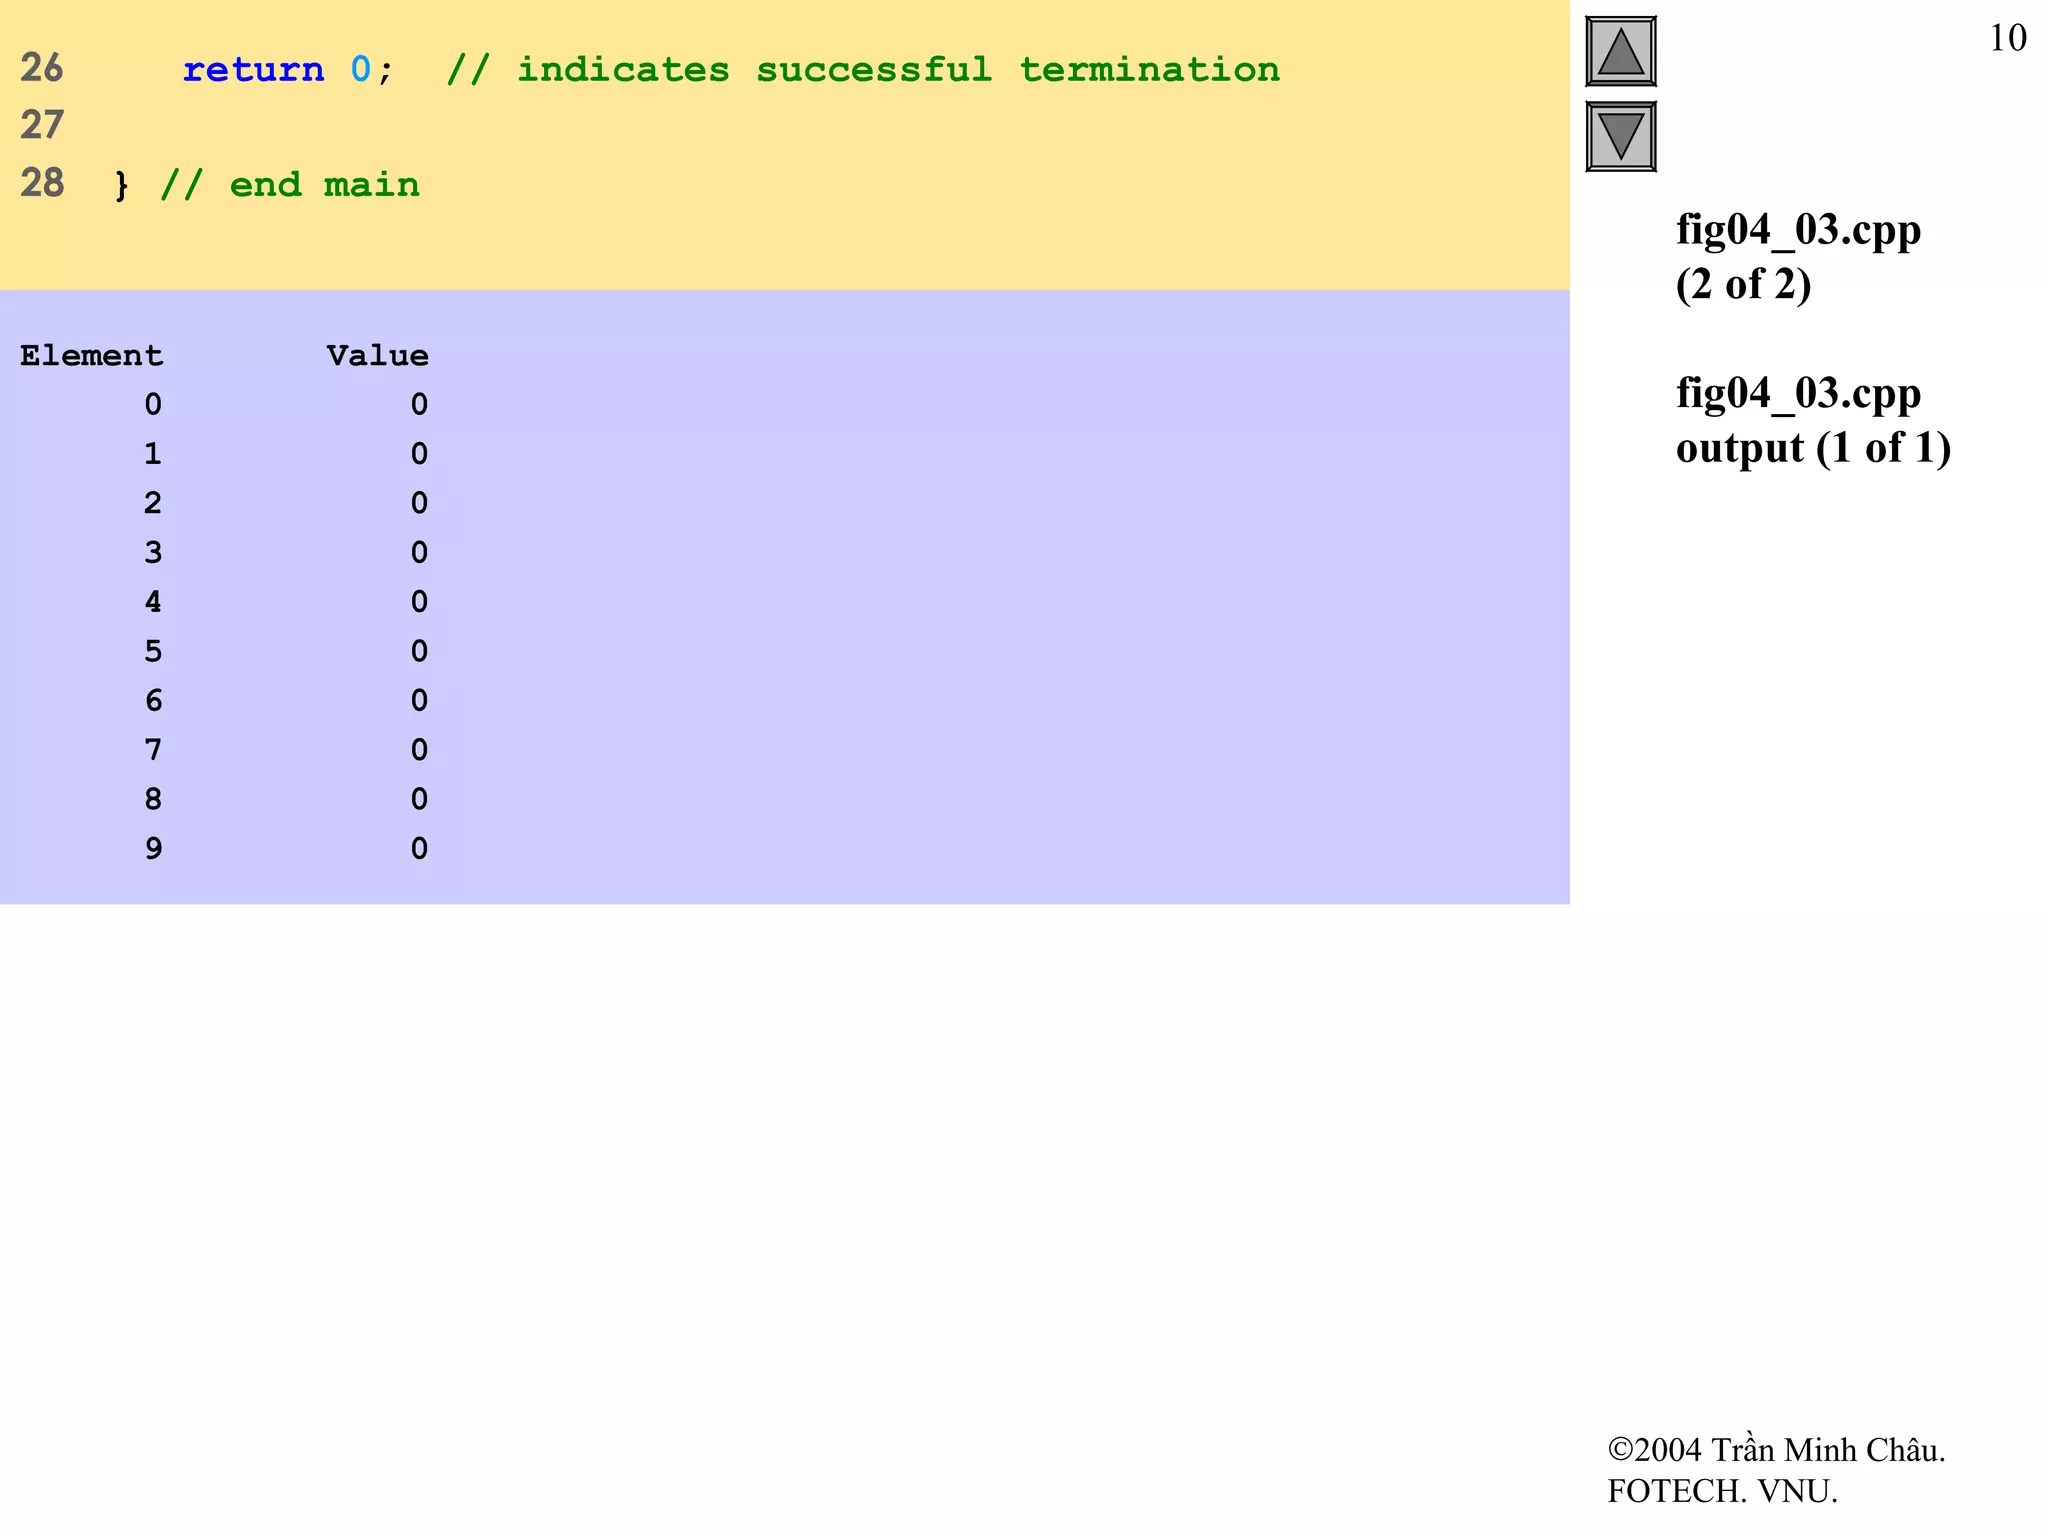This screenshot has width=2048, height=1536.
Task: Click the "FOTECH. VNU." footer text
Action: tap(1722, 1491)
